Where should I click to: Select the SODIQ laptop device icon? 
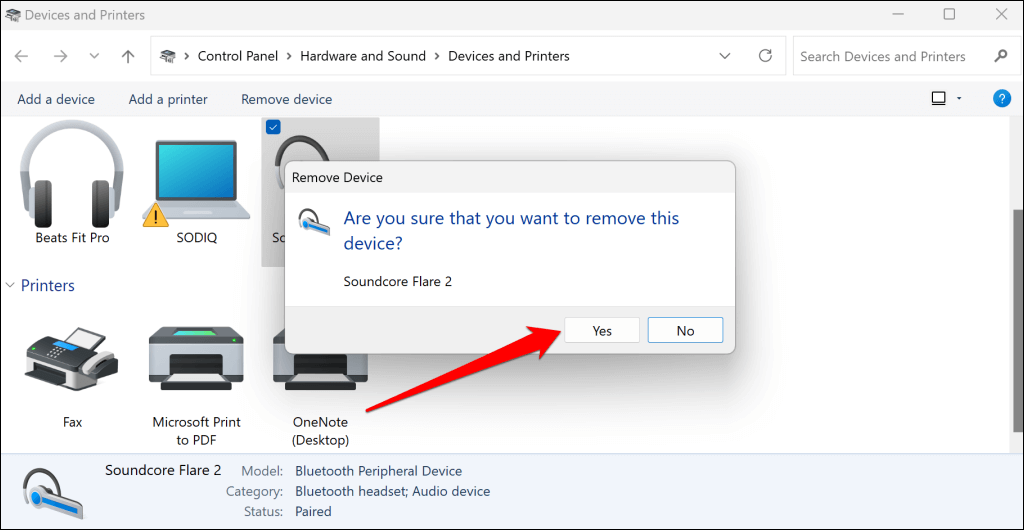click(x=196, y=180)
